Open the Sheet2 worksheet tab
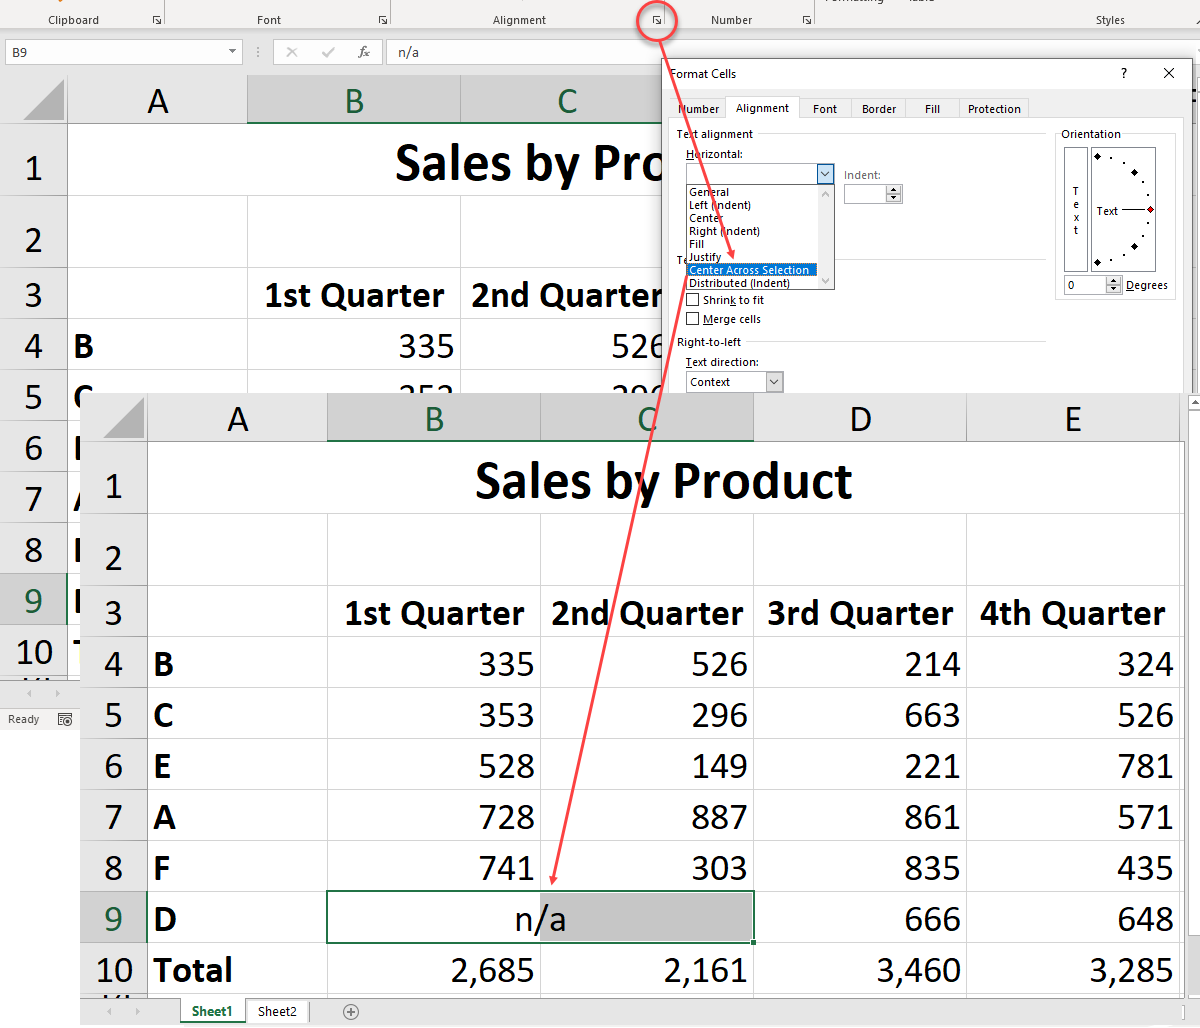Image resolution: width=1200 pixels, height=1028 pixels. click(x=277, y=1011)
